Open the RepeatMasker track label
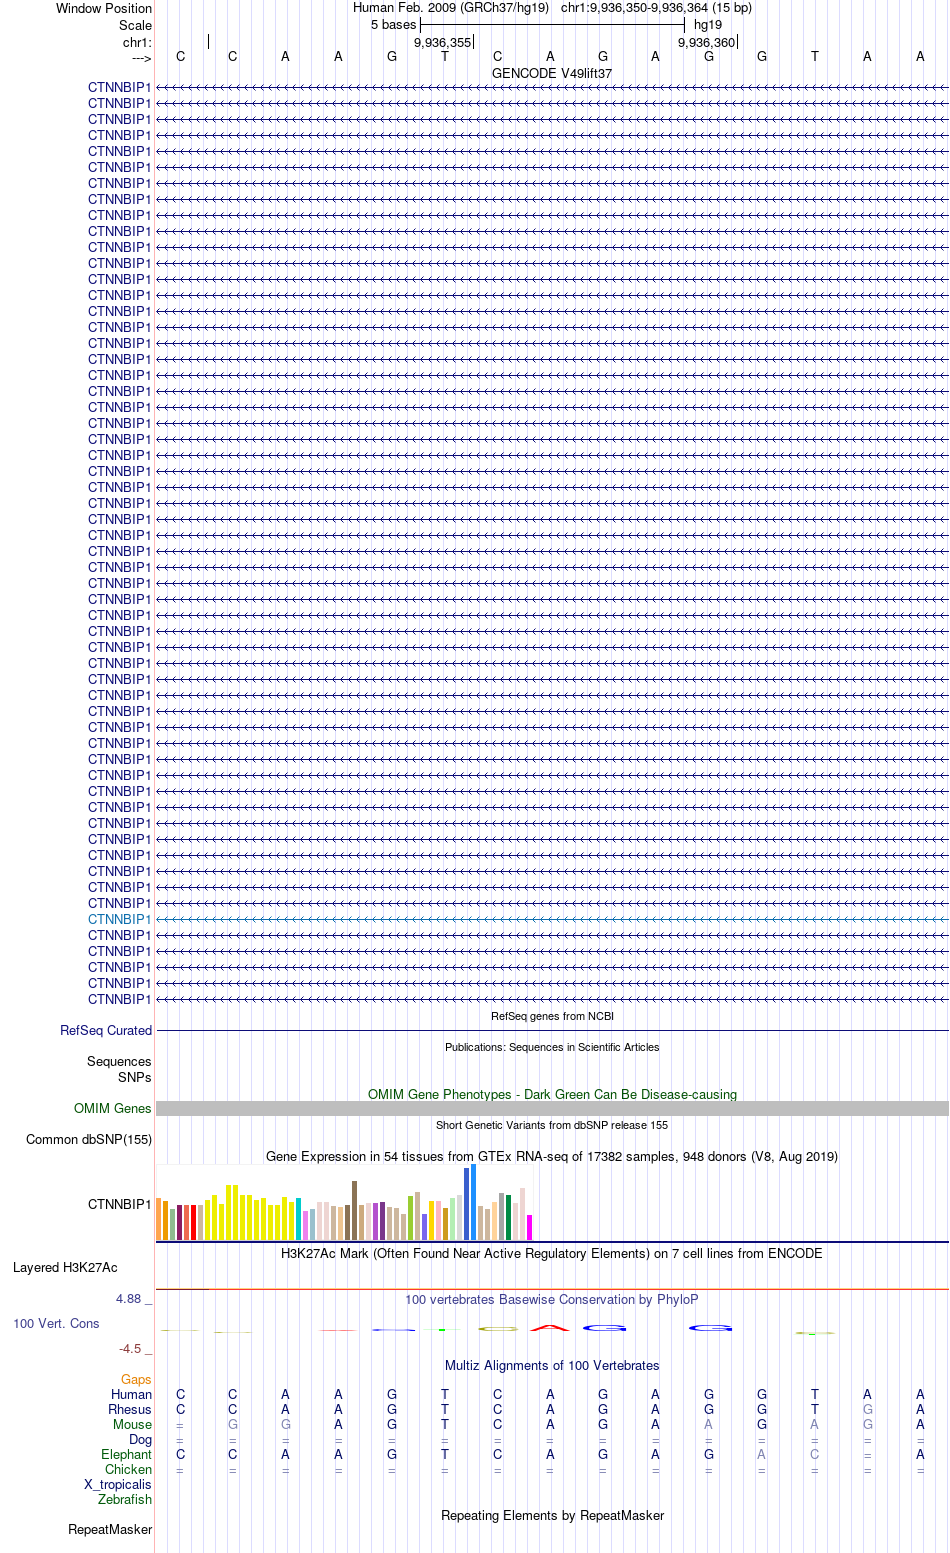950x1553 pixels. coord(110,1529)
